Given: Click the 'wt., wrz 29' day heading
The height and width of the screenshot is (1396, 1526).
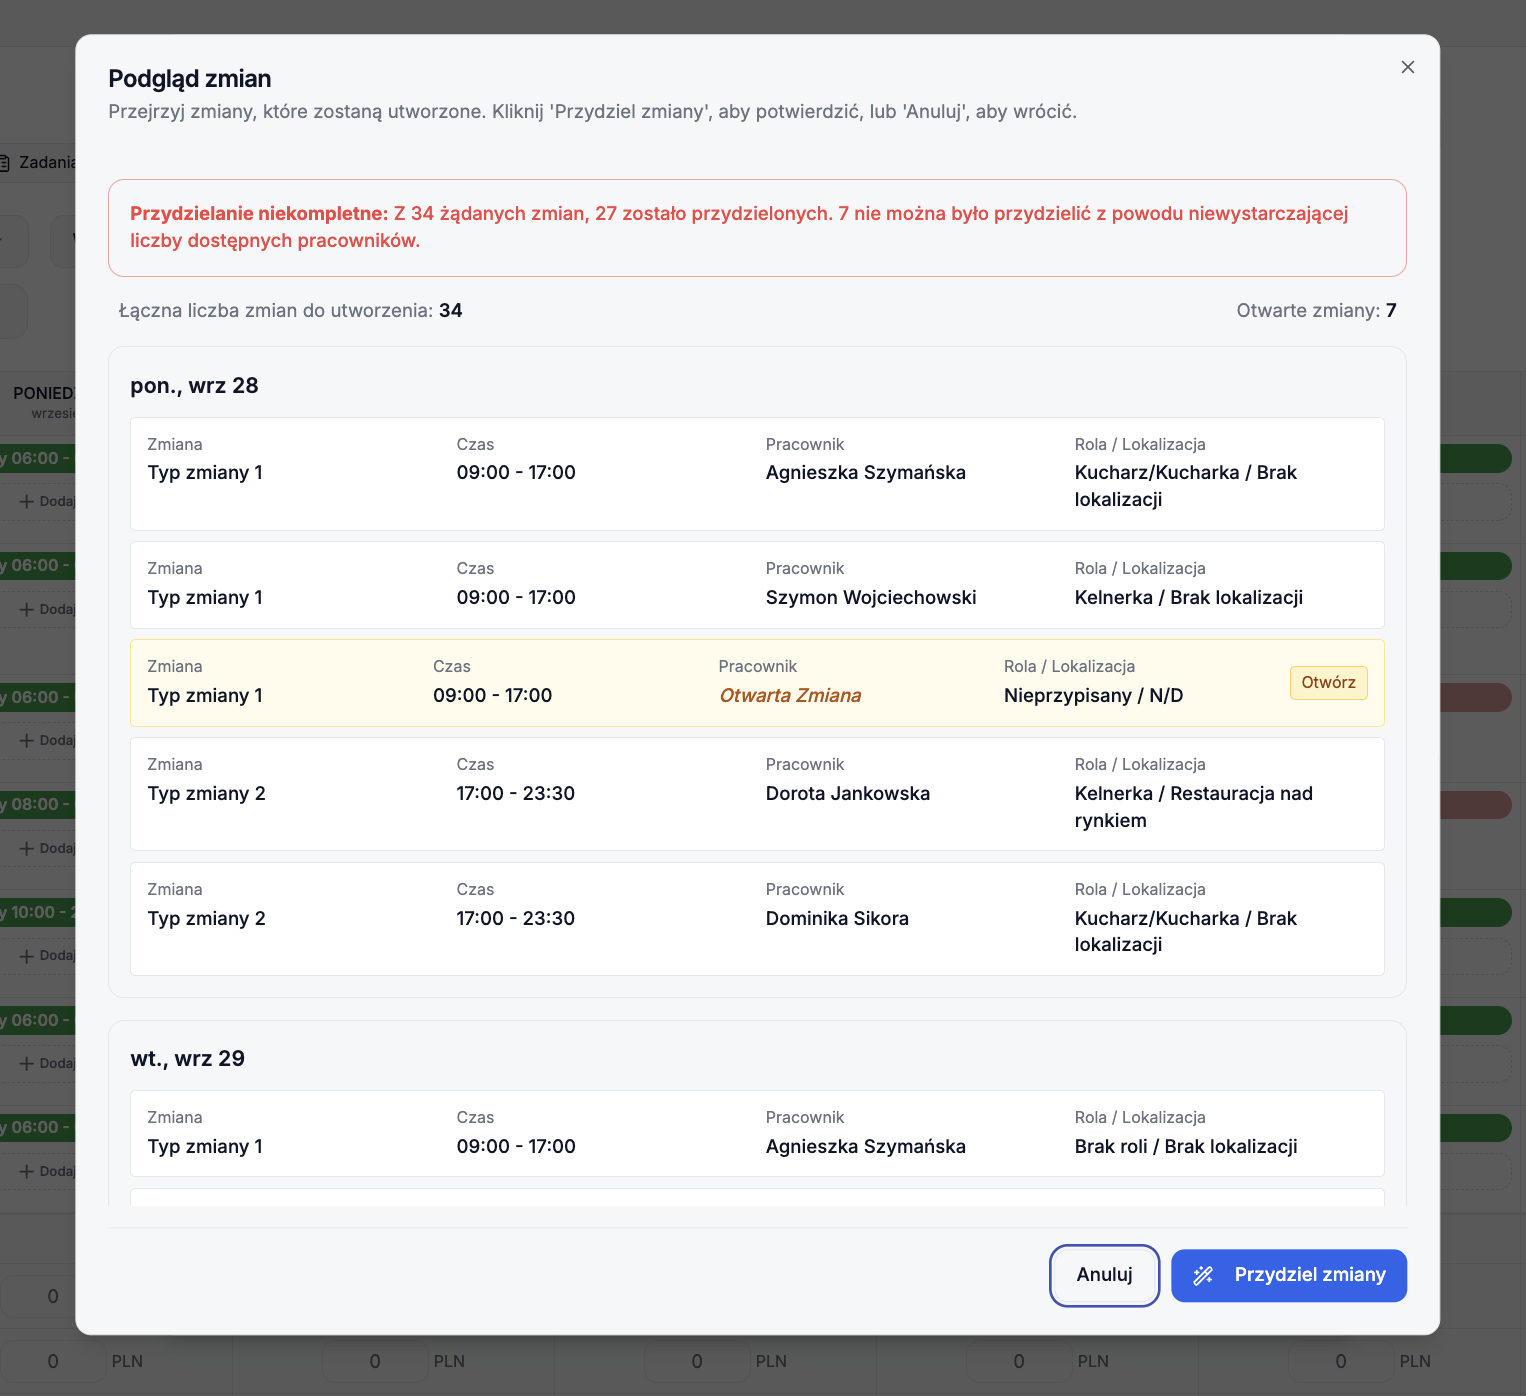Looking at the screenshot, I should pyautogui.click(x=187, y=1059).
